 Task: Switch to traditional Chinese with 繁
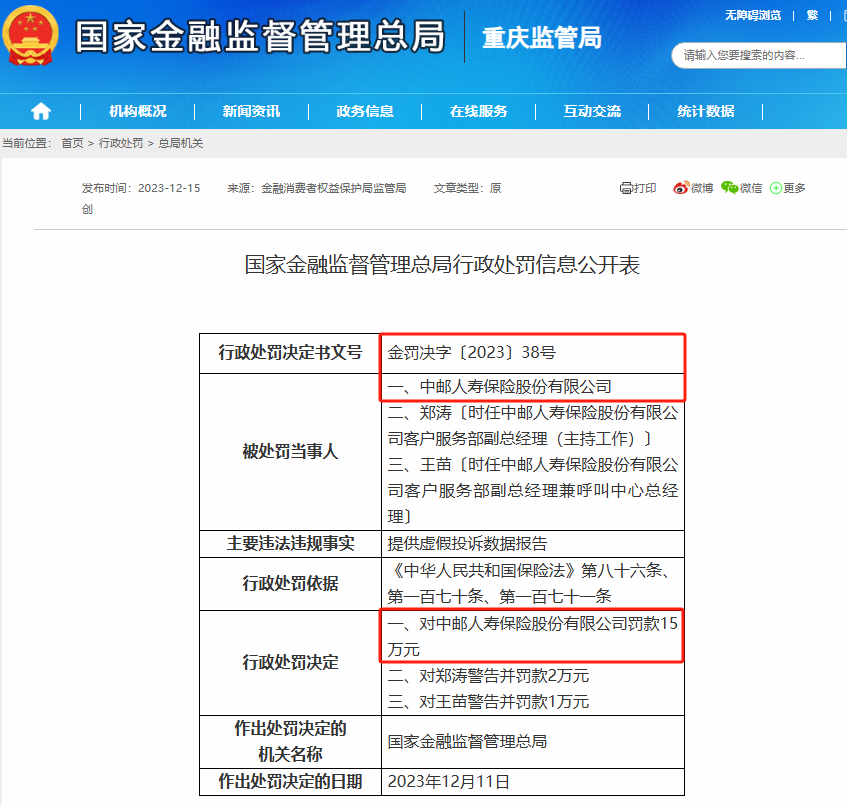click(812, 15)
